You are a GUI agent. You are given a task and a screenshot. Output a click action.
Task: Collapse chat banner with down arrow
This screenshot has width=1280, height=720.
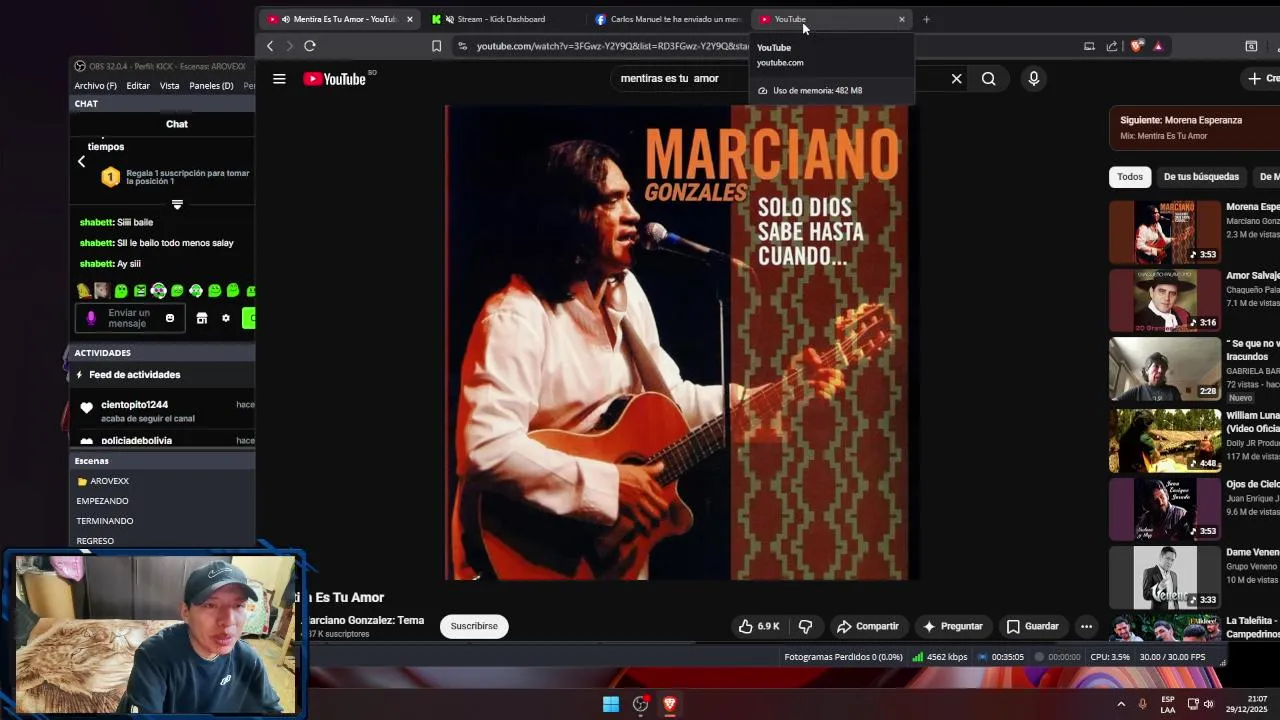pyautogui.click(x=177, y=204)
